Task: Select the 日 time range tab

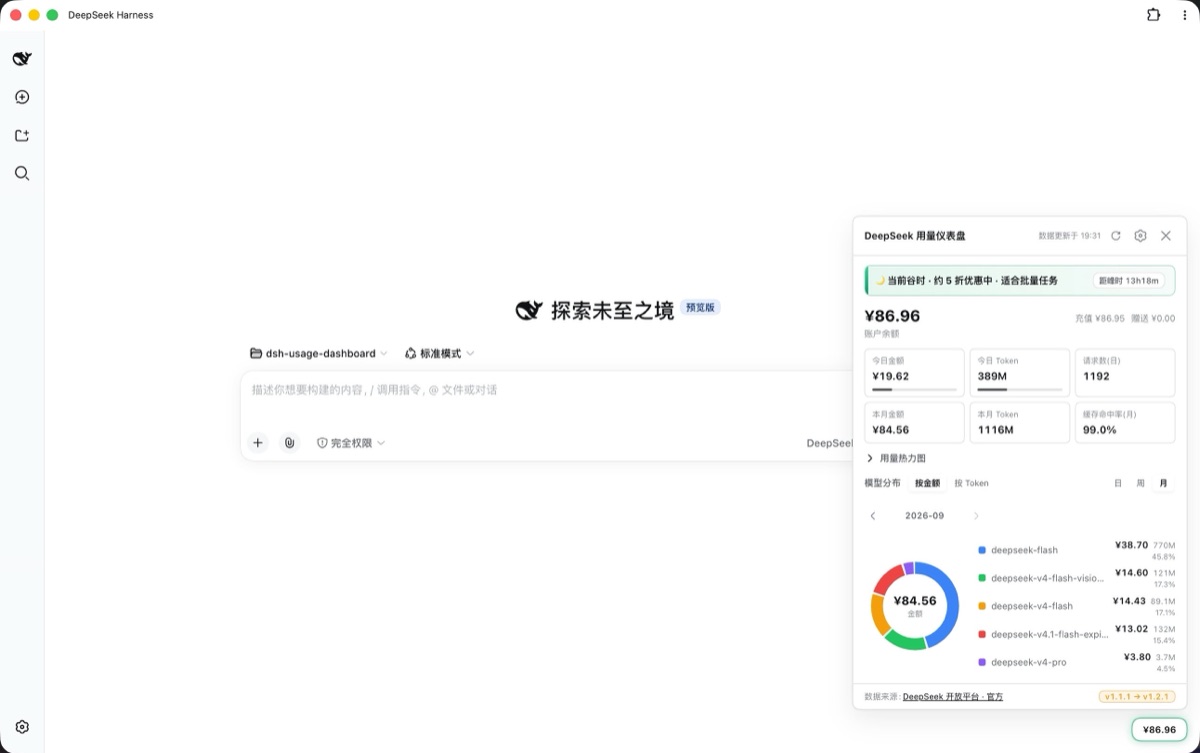Action: point(1118,483)
